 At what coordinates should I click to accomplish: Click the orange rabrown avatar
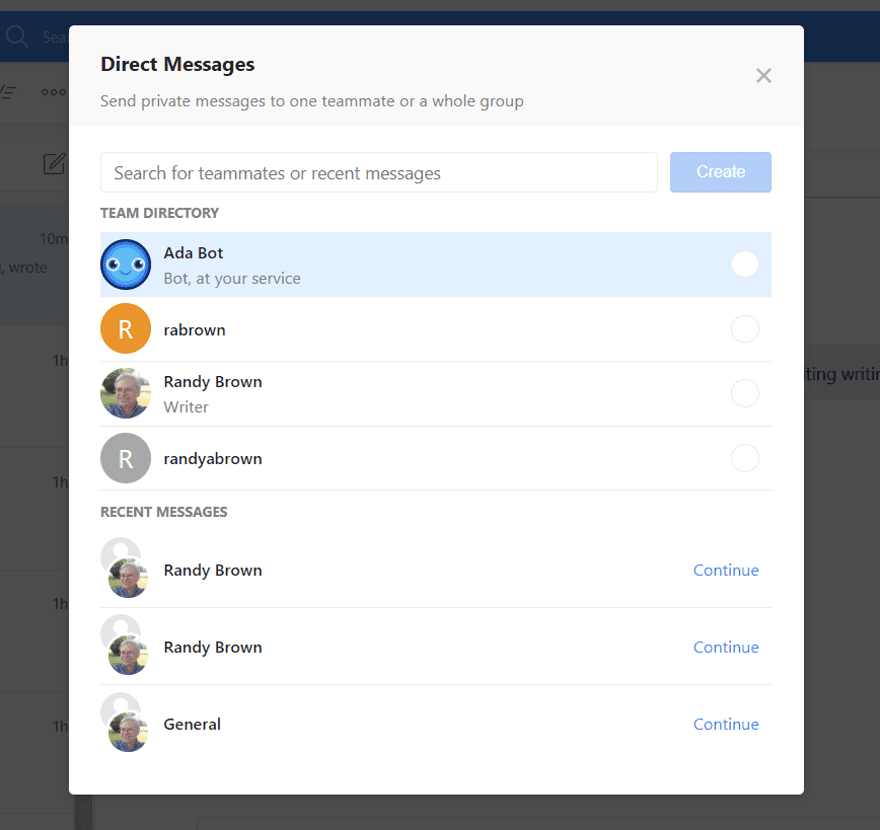126,329
